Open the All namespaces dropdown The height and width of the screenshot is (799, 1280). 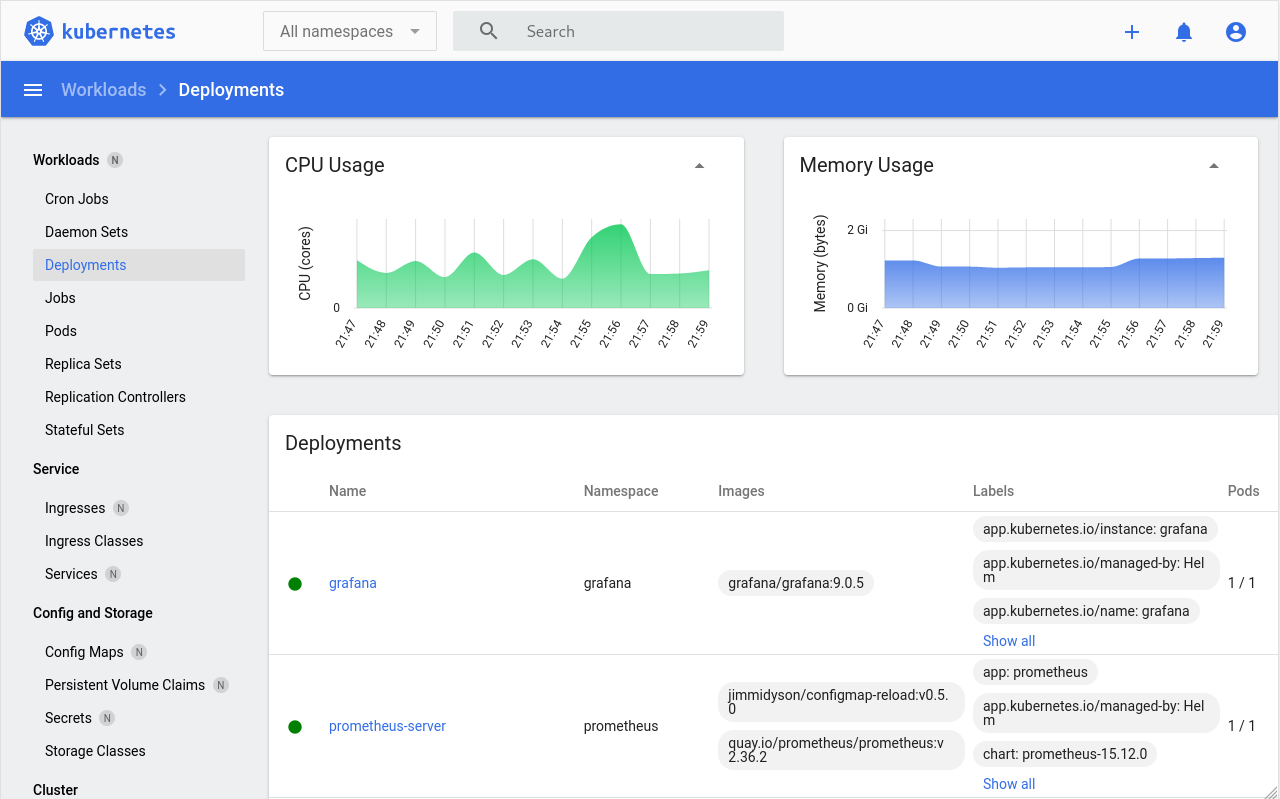(350, 31)
